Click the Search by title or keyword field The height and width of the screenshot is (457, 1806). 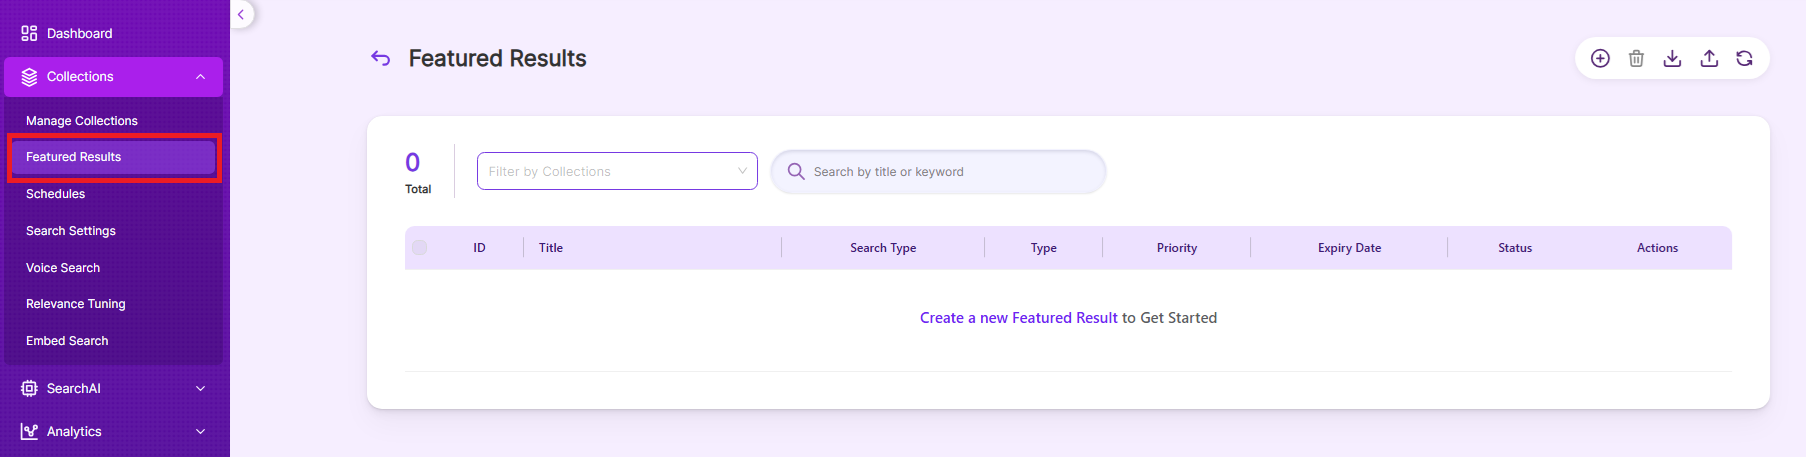tap(938, 172)
